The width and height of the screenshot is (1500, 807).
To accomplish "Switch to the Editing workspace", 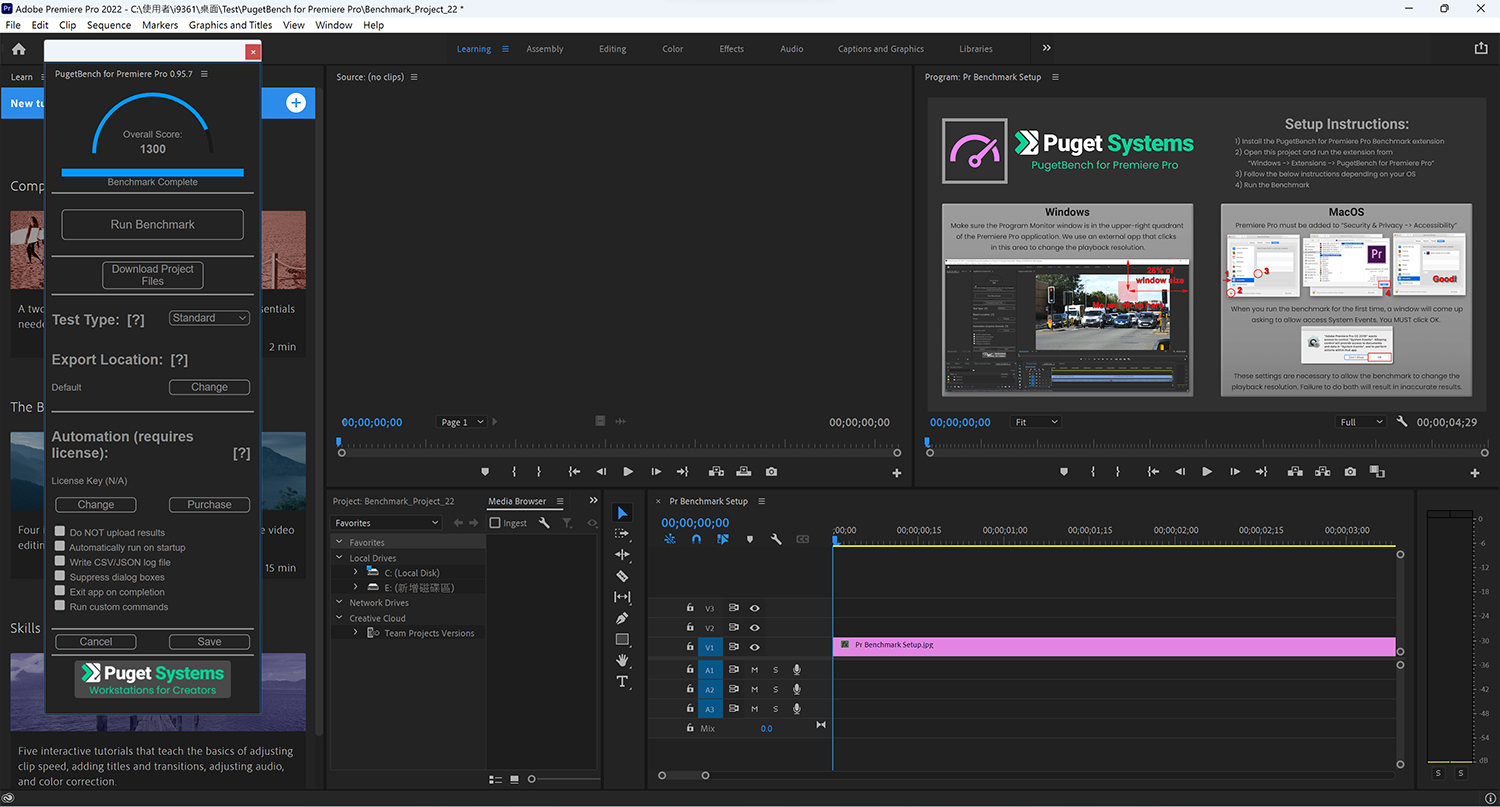I will click(x=613, y=49).
